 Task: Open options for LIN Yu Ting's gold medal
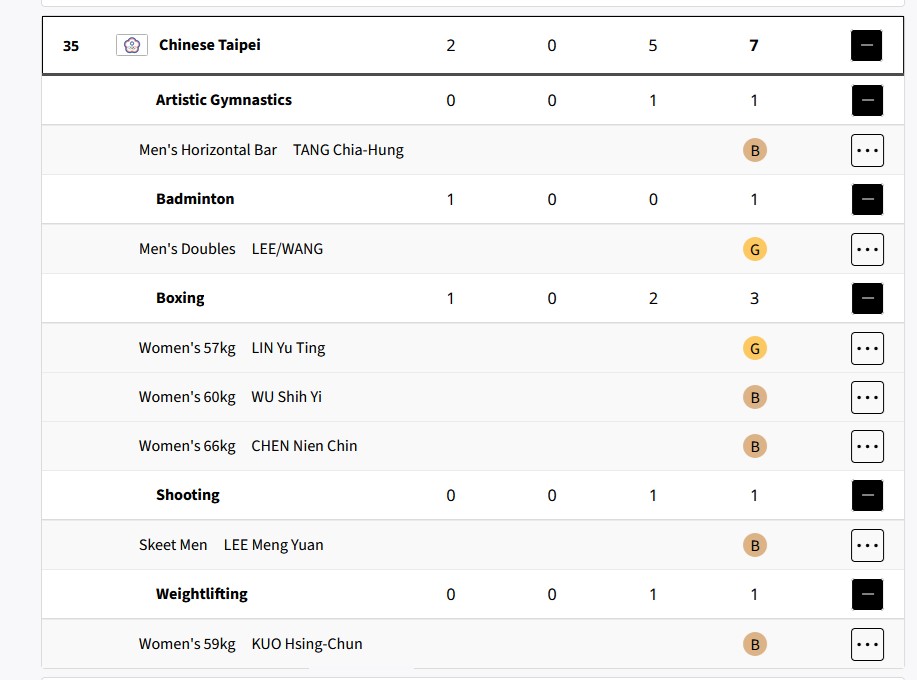(x=866, y=347)
